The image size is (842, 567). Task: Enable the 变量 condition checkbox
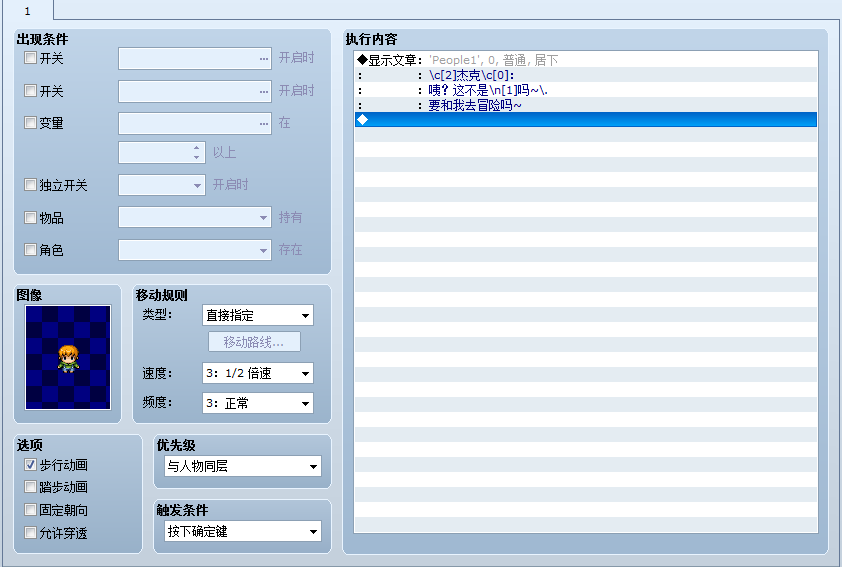click(31, 123)
